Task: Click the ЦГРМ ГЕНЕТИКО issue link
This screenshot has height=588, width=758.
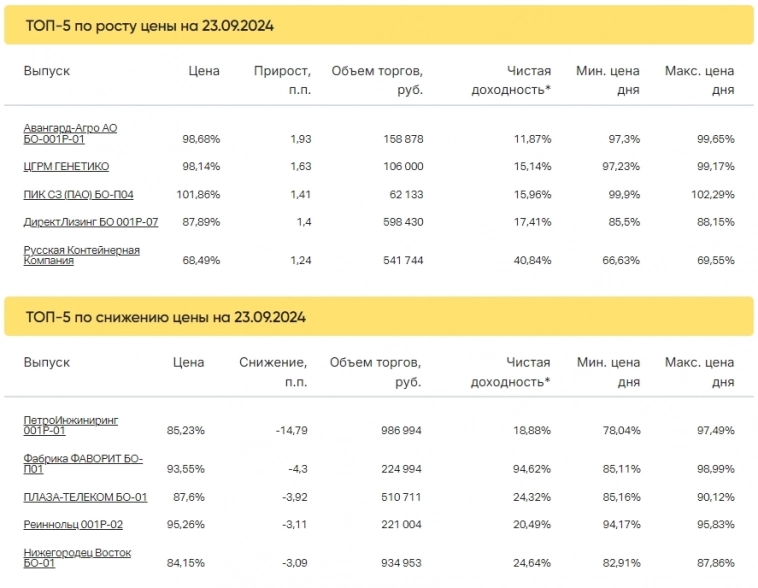Action: [66, 166]
